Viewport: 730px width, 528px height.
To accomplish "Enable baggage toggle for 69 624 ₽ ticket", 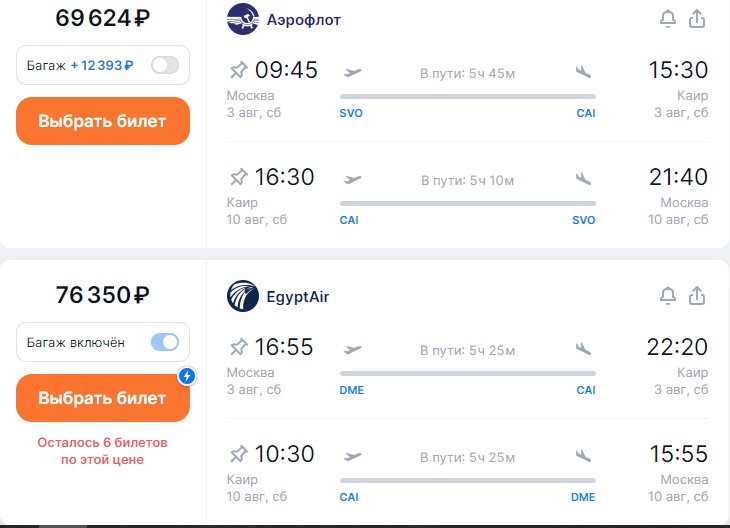I will [164, 65].
